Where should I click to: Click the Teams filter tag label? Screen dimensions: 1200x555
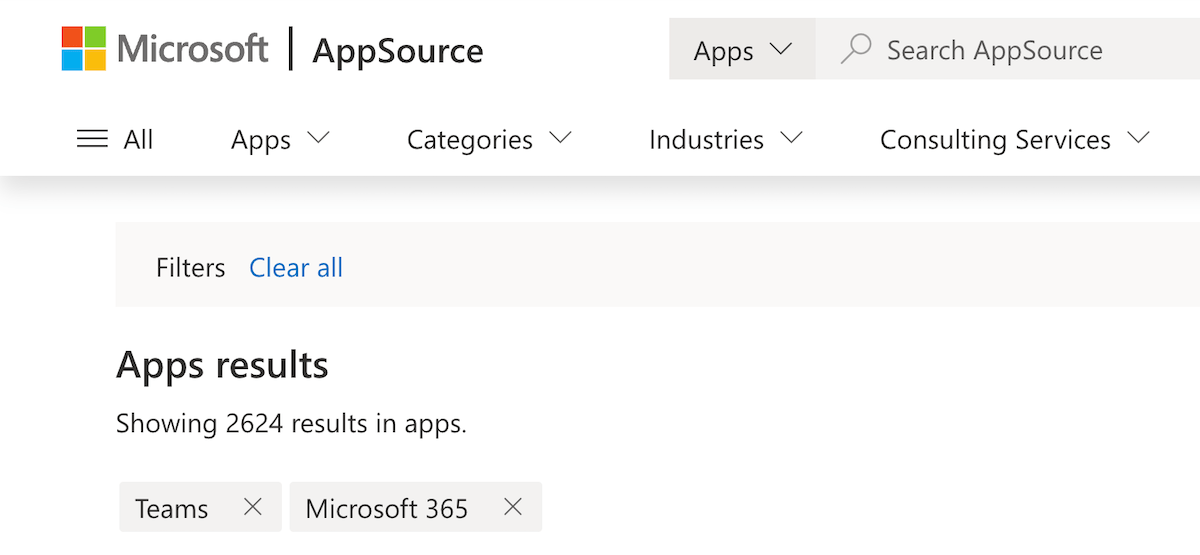click(172, 508)
